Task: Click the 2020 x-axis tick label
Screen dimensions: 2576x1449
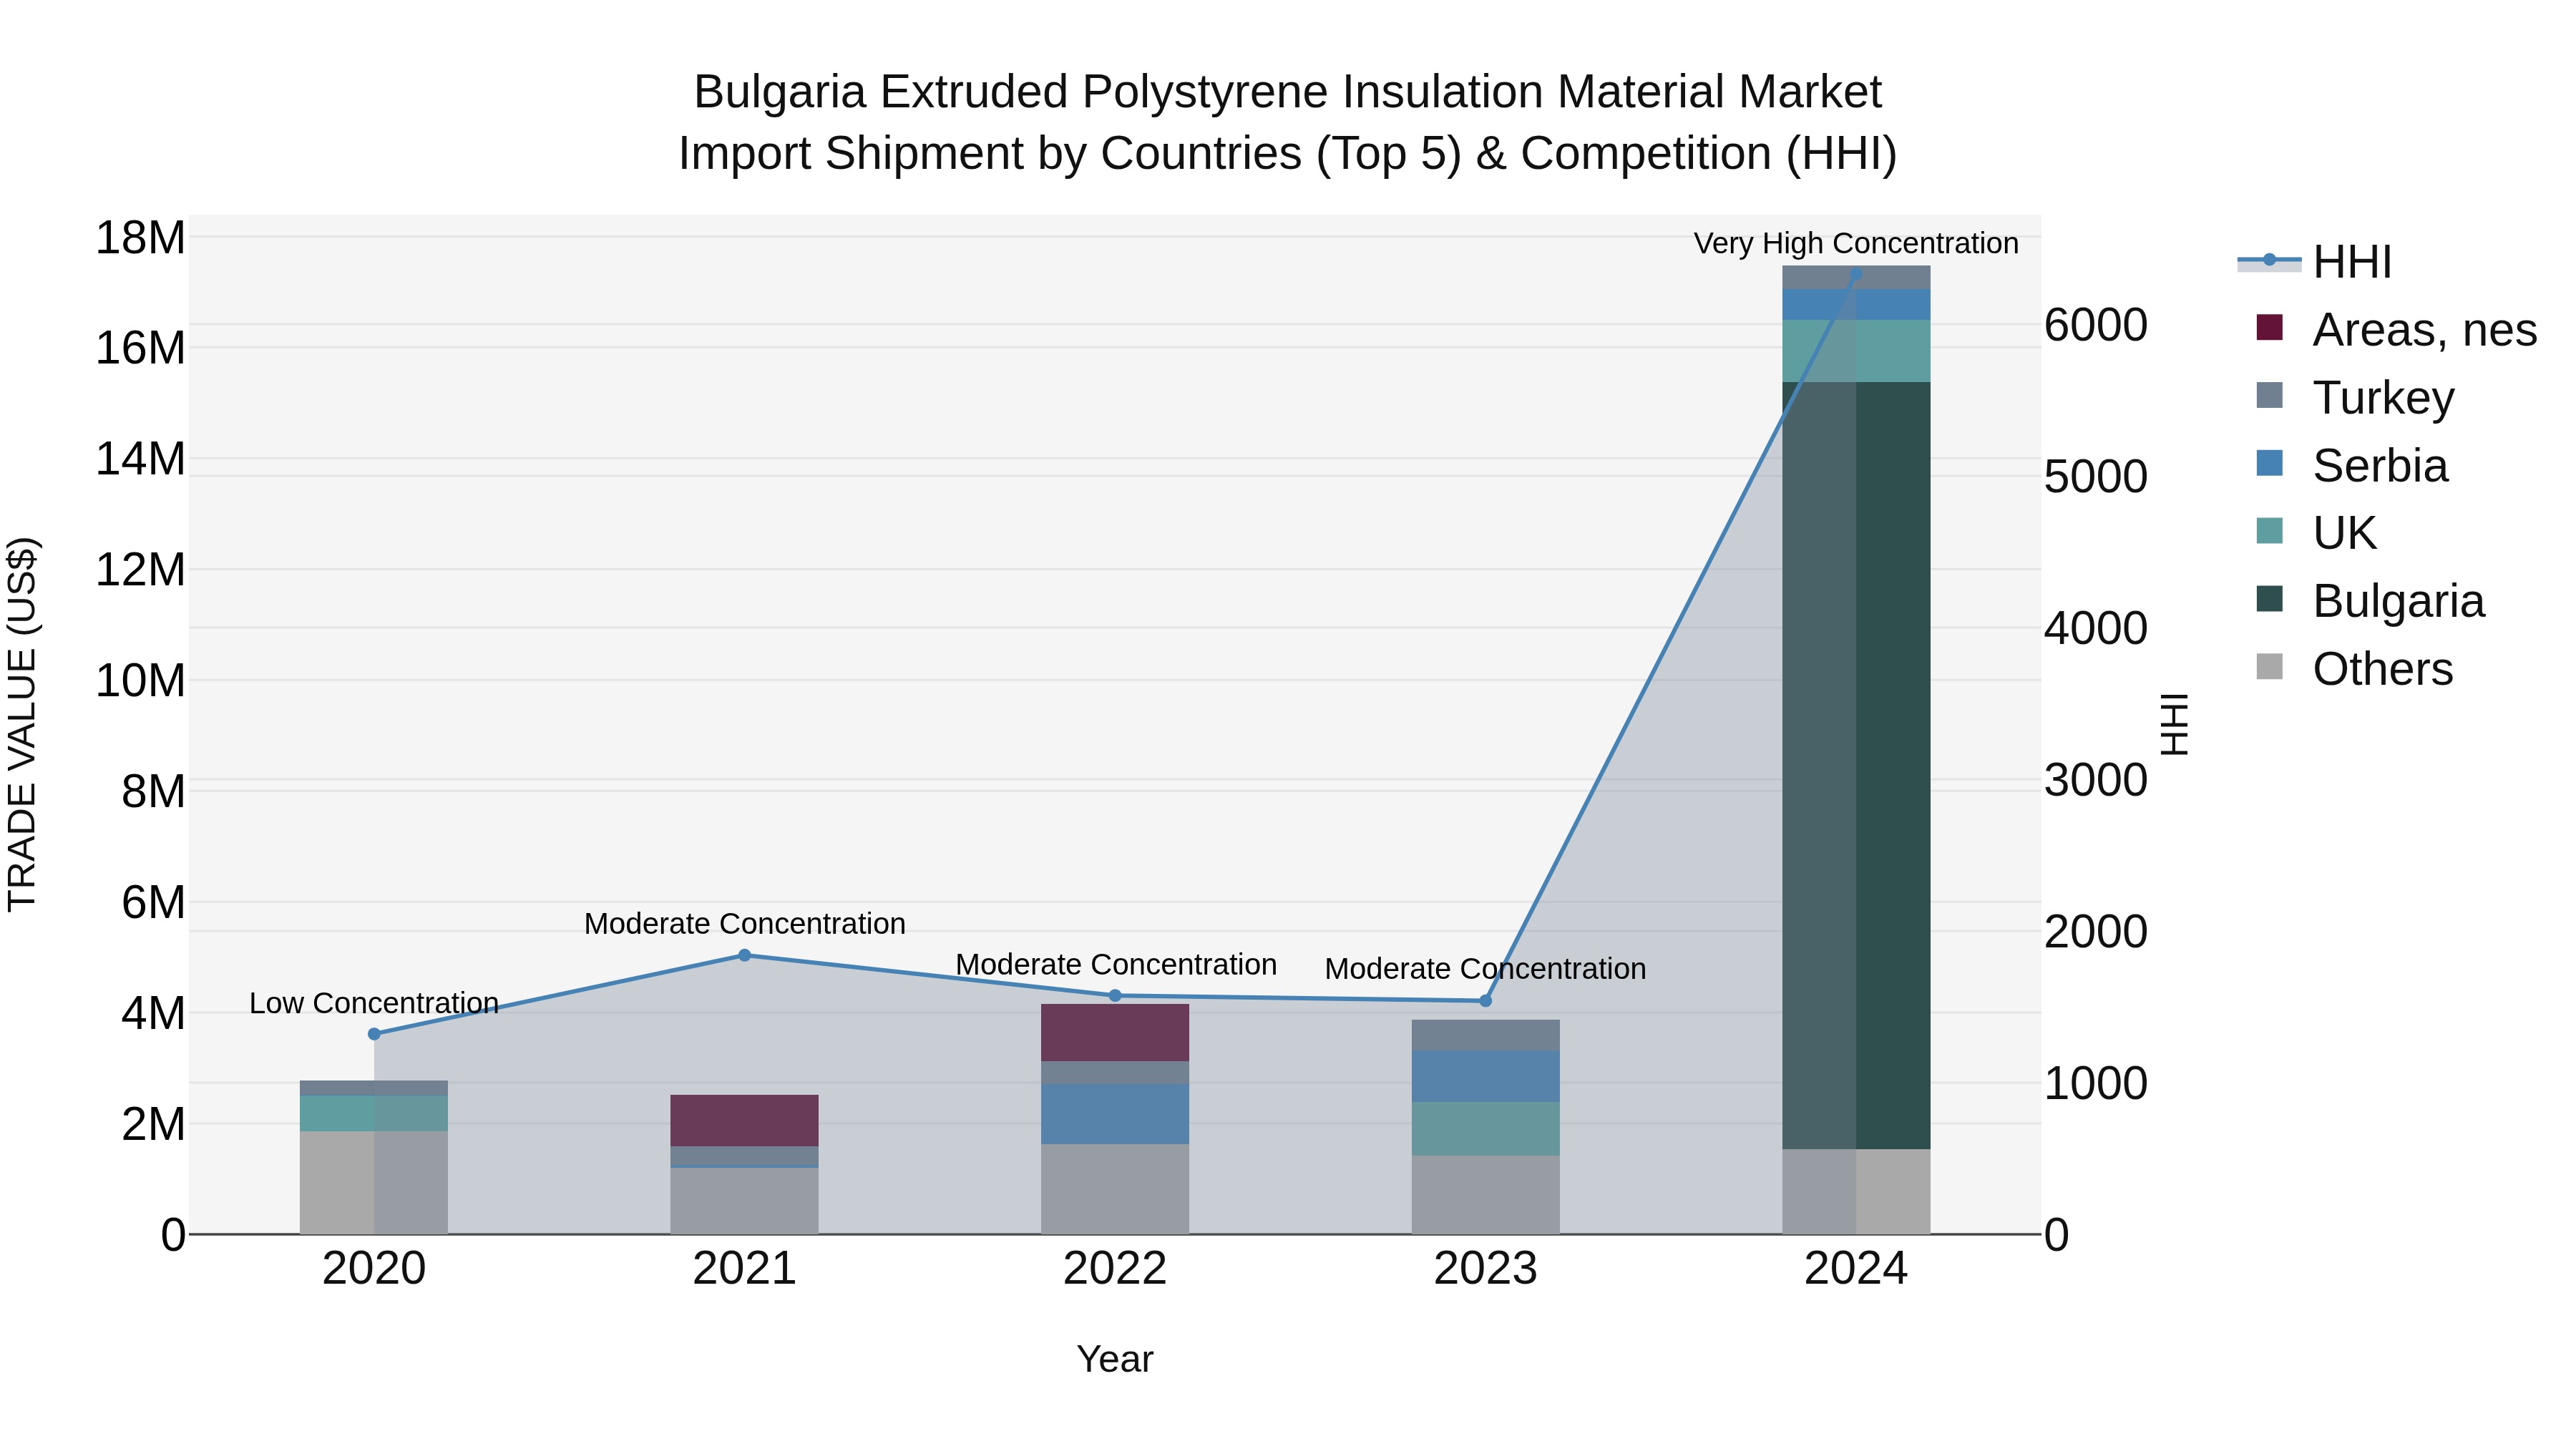Action: pyautogui.click(x=374, y=1269)
